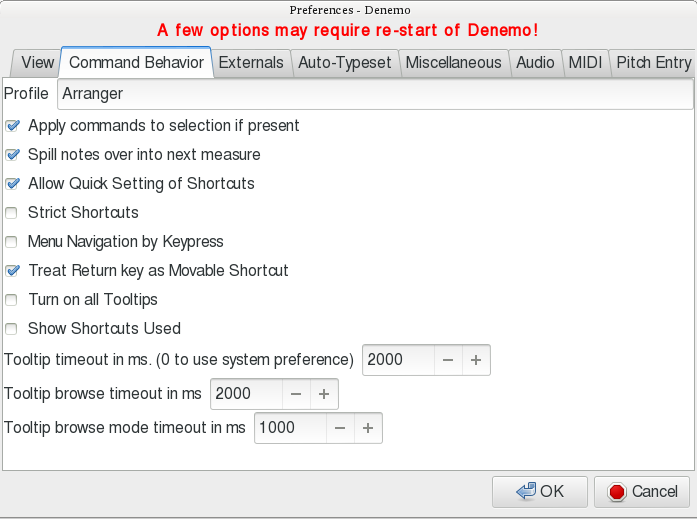
Task: Go to the Auto-Typeset tab
Action: [x=345, y=62]
